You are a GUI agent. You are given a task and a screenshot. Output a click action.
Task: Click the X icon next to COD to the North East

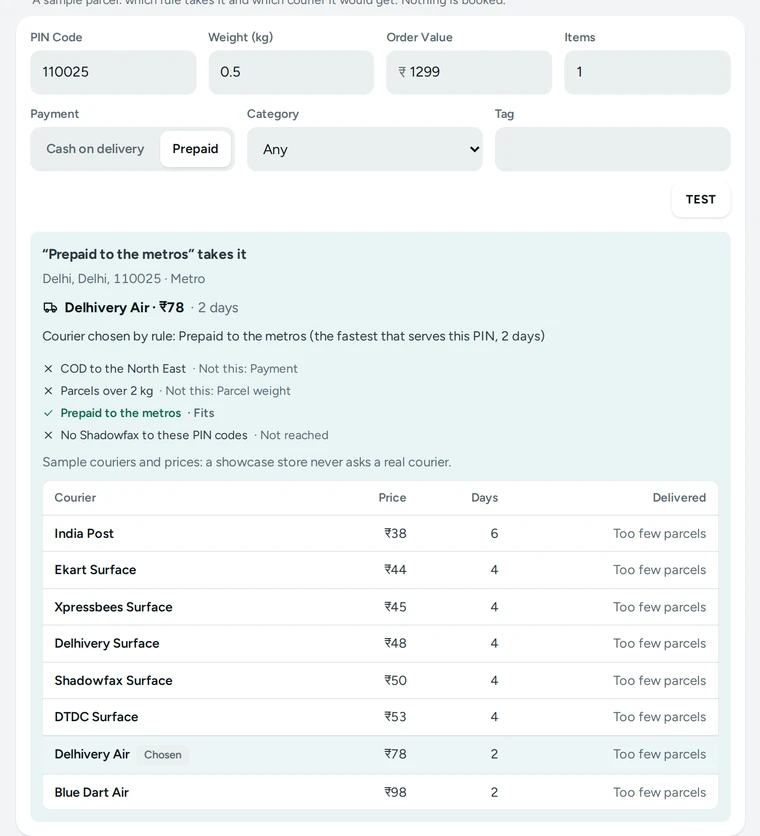(48, 369)
